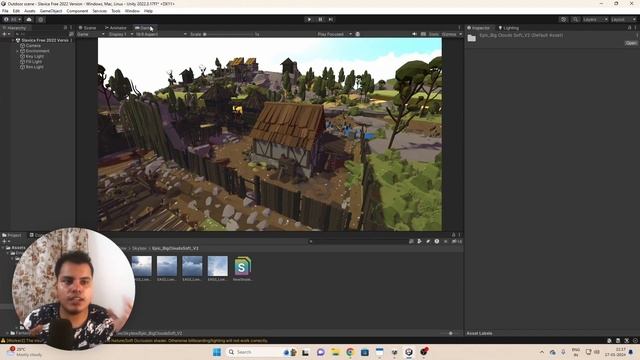Collapse the Slavica Free scene root
Viewport: 640px width, 360px height.
click(x=13, y=40)
